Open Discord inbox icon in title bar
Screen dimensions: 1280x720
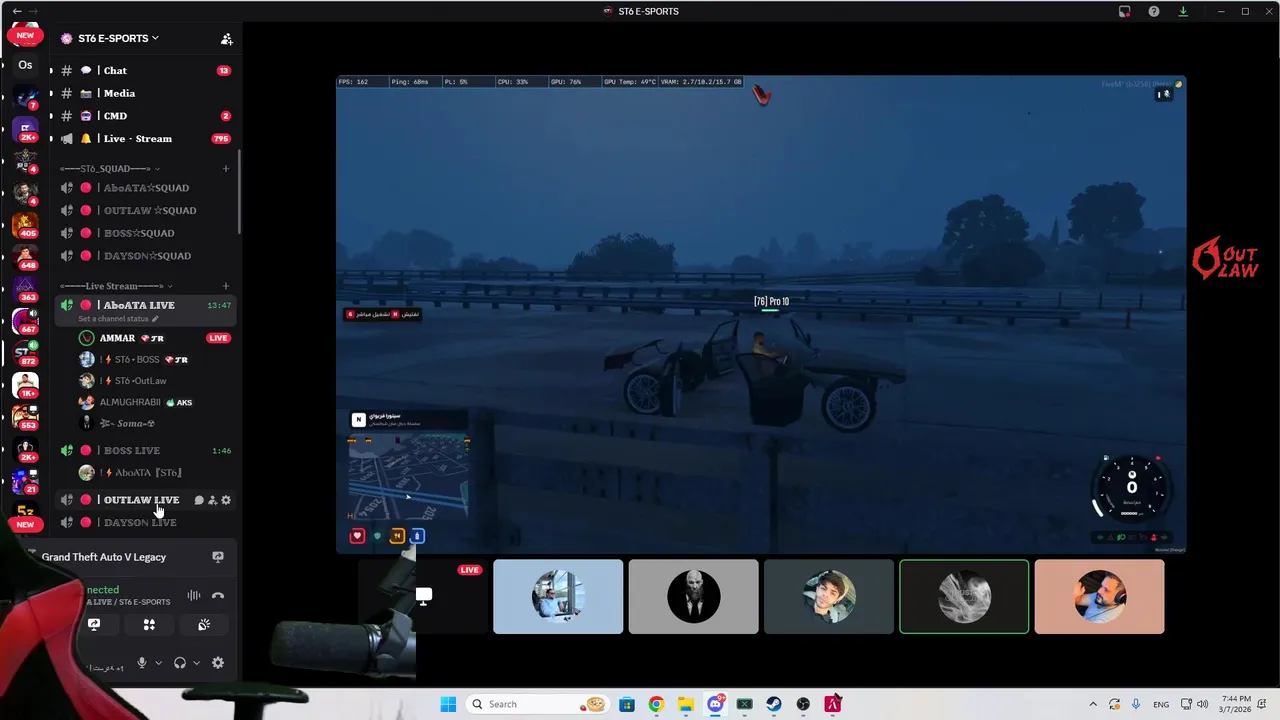[1125, 11]
